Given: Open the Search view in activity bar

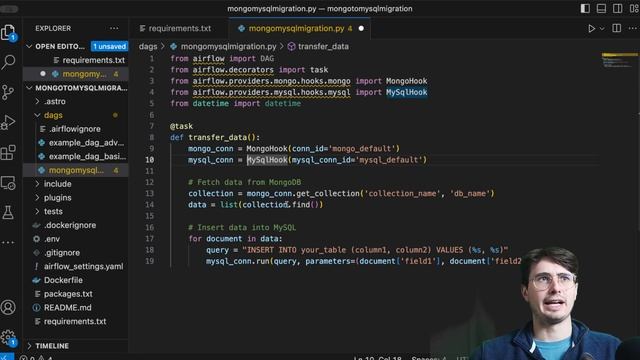Looking at the screenshot, I should click(8, 62).
